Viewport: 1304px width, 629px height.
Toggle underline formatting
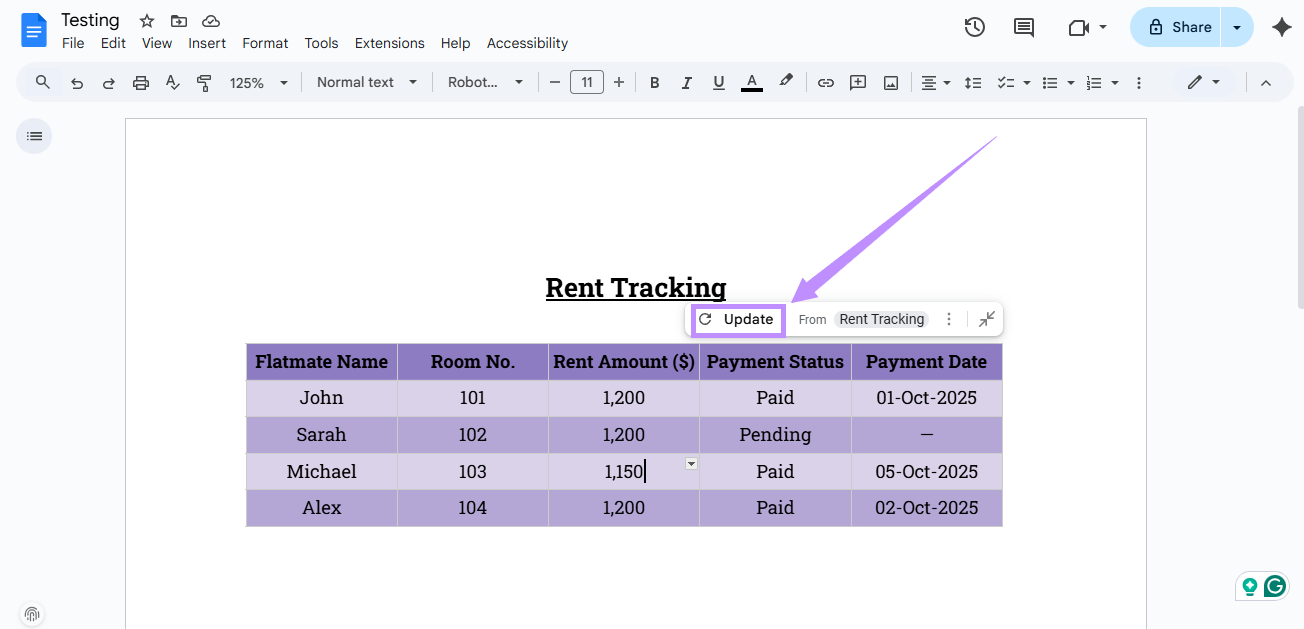(718, 82)
